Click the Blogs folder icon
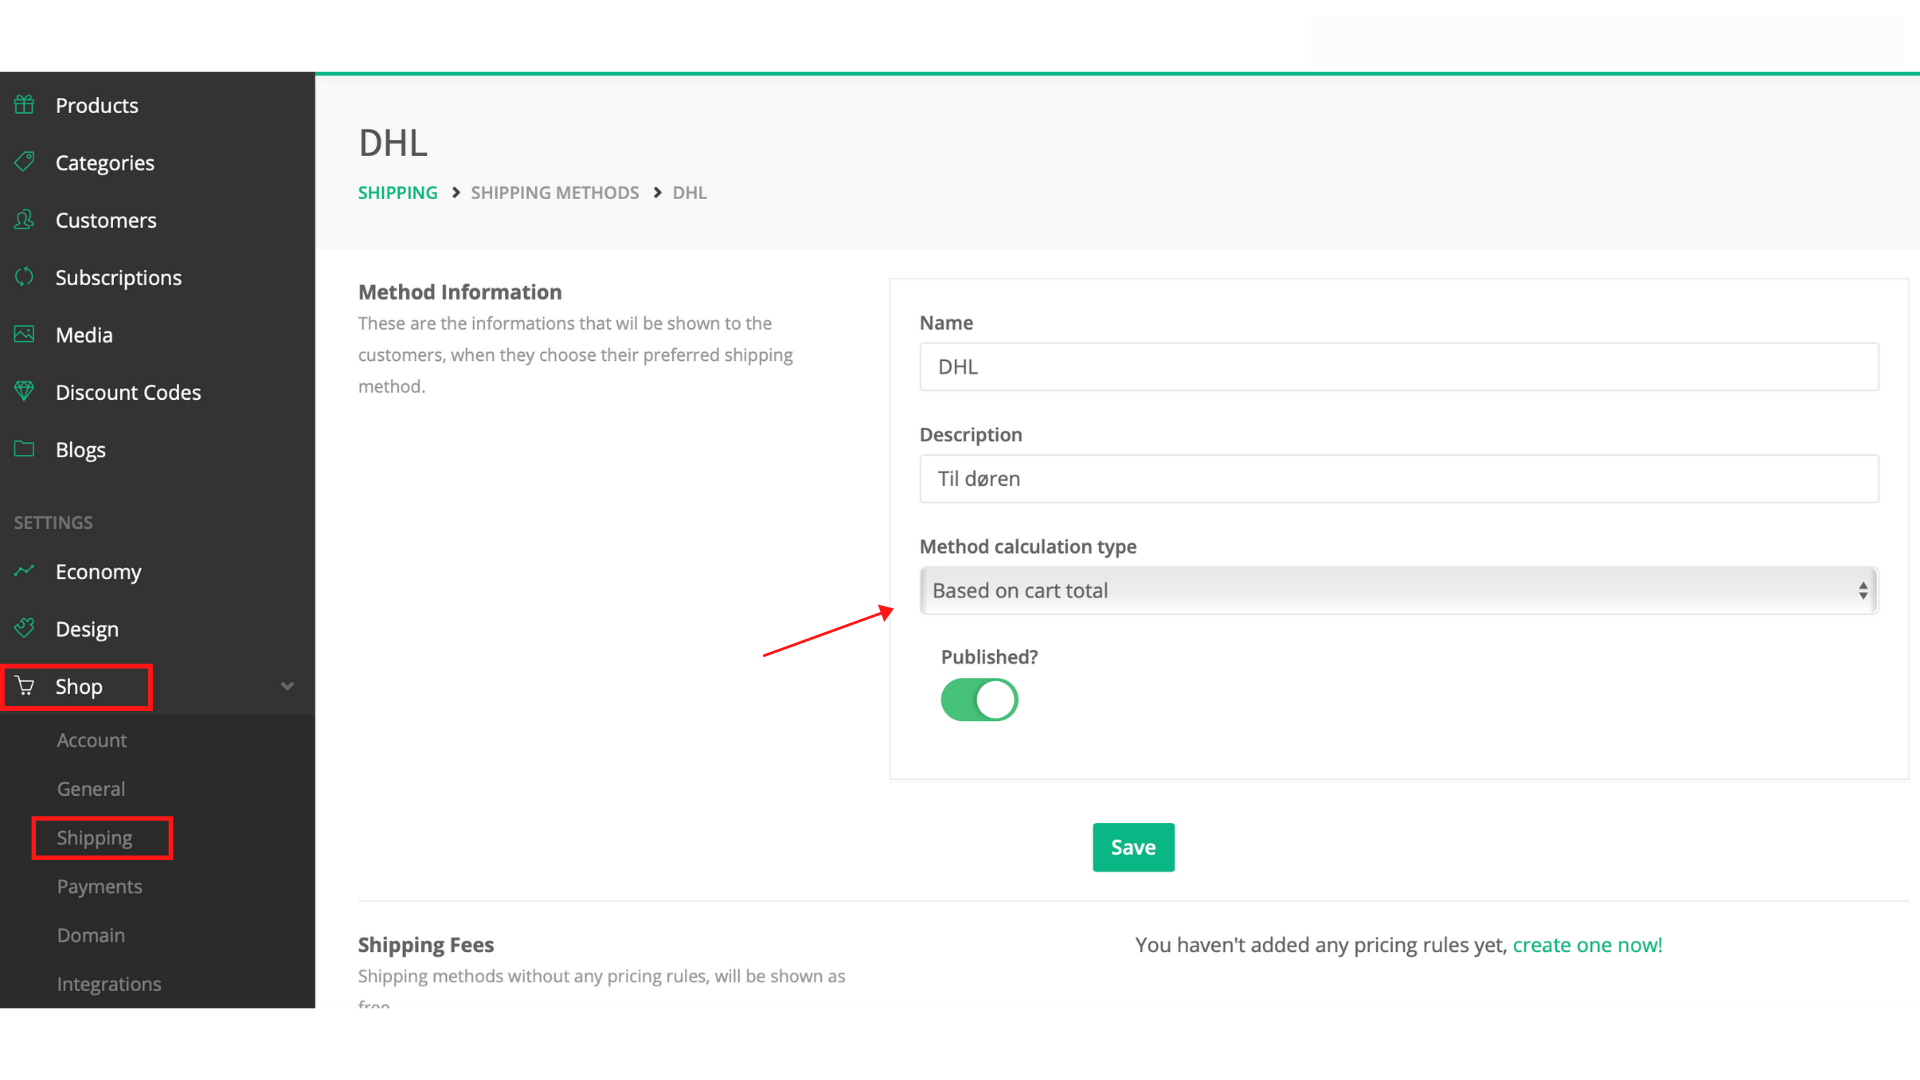 pos(24,448)
